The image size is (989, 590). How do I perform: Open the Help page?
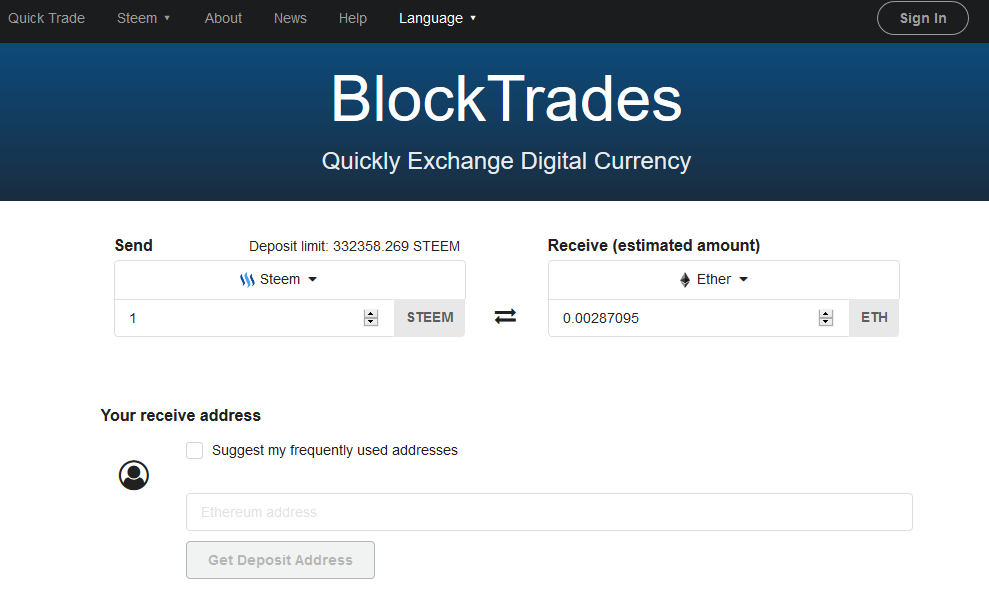[353, 18]
